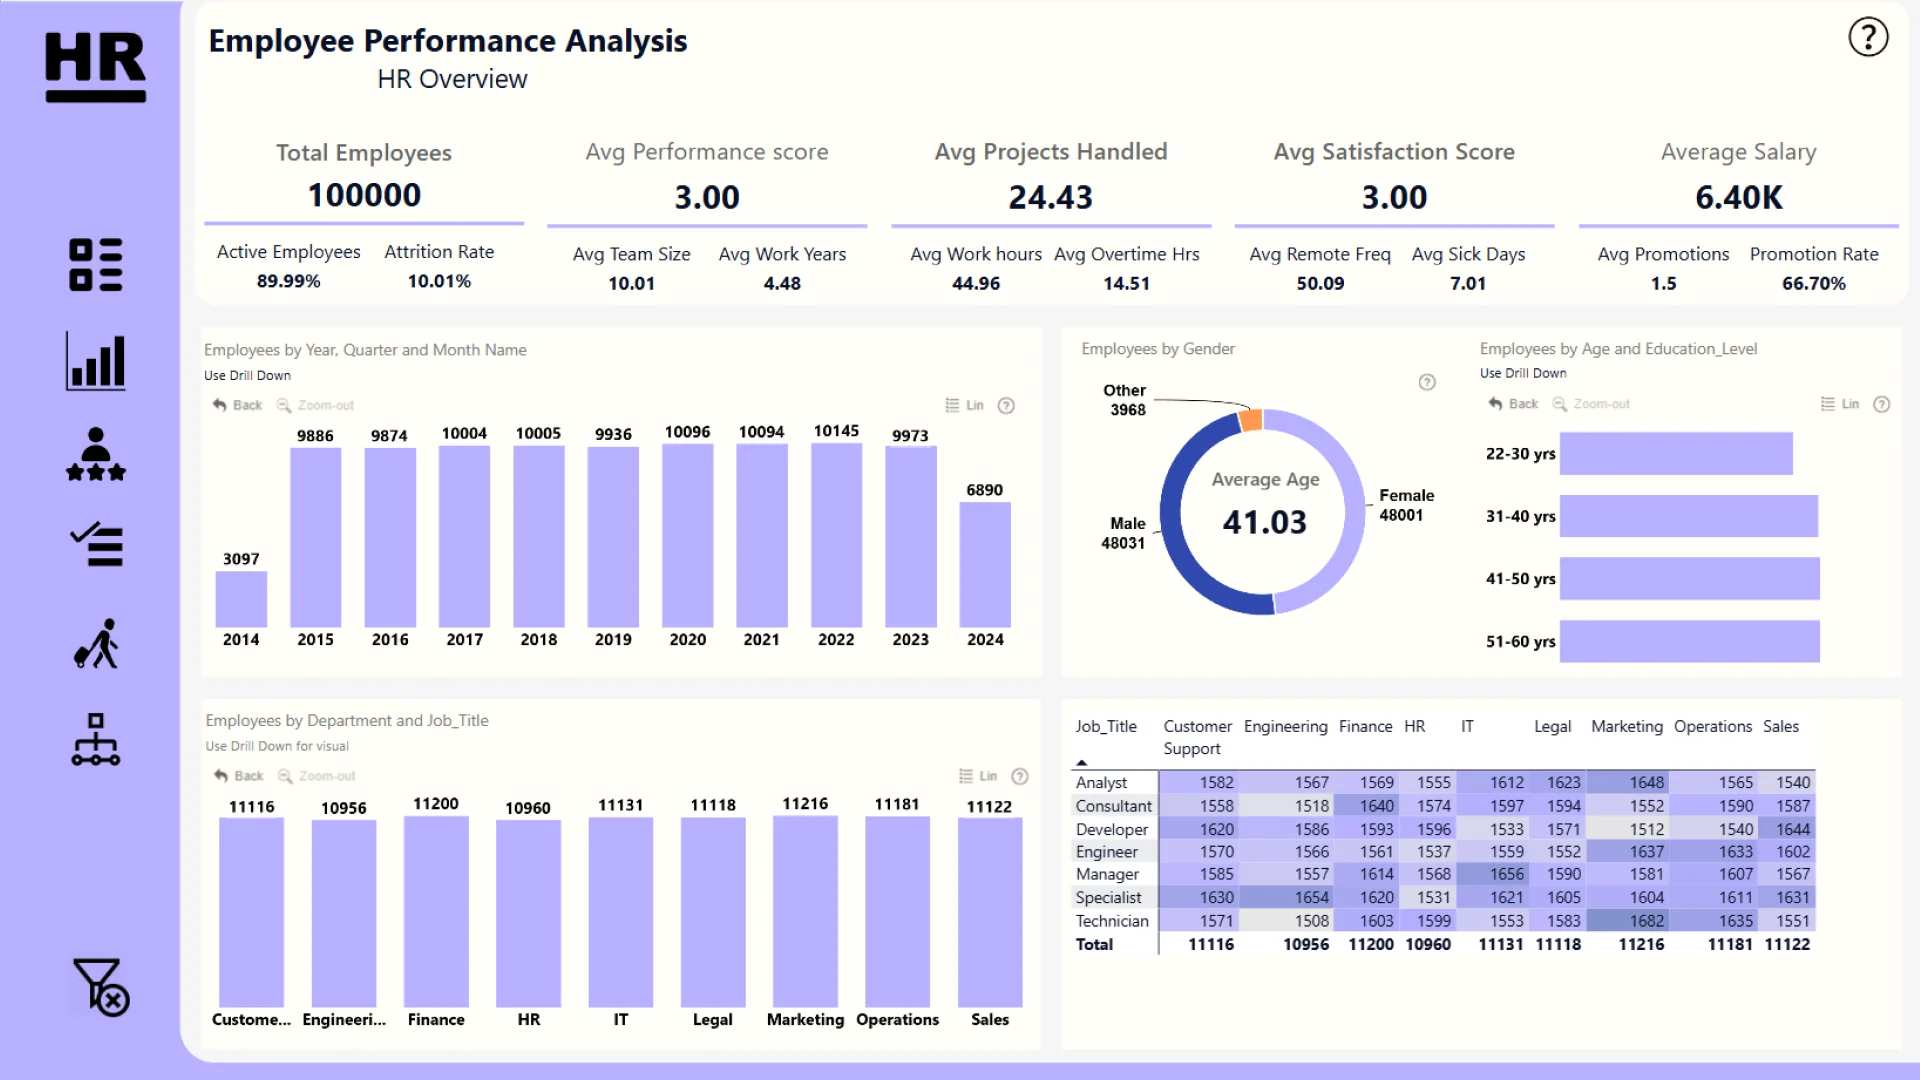1920x1080 pixels.
Task: Click the Marketing column header in matrix
Action: [1627, 727]
